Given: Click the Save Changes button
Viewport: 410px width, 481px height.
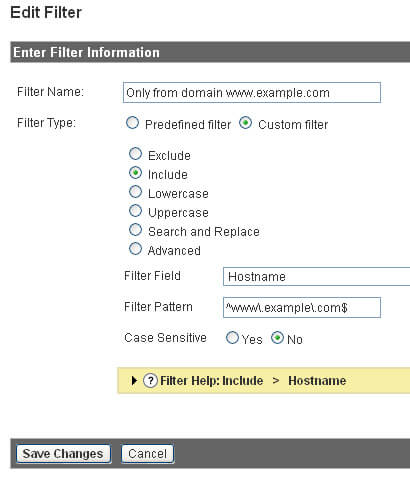Looking at the screenshot, I should (x=63, y=454).
